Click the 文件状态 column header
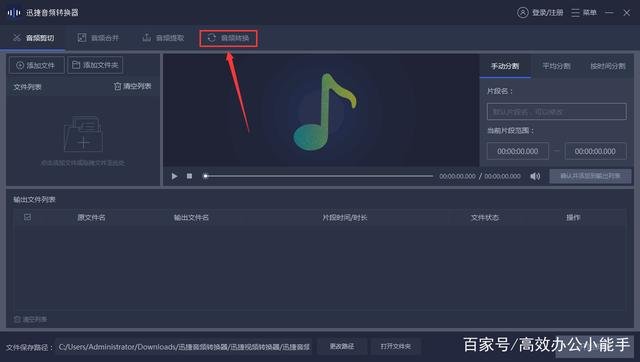This screenshot has width=640, height=362. pyautogui.click(x=484, y=218)
